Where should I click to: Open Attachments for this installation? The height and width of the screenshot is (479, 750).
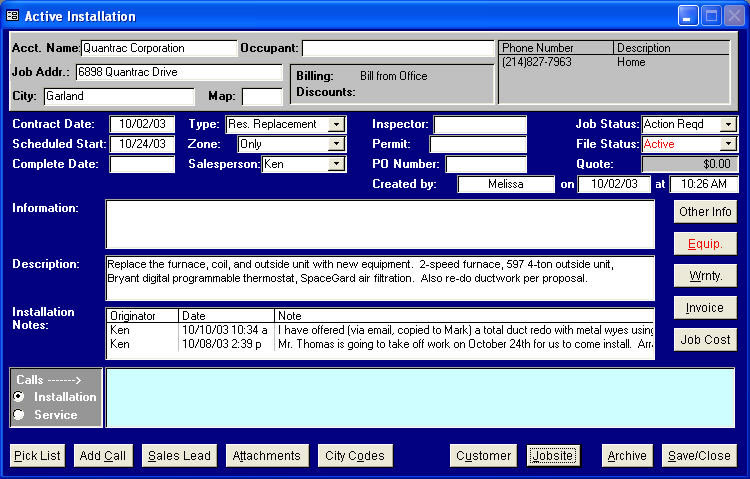[x=267, y=456]
